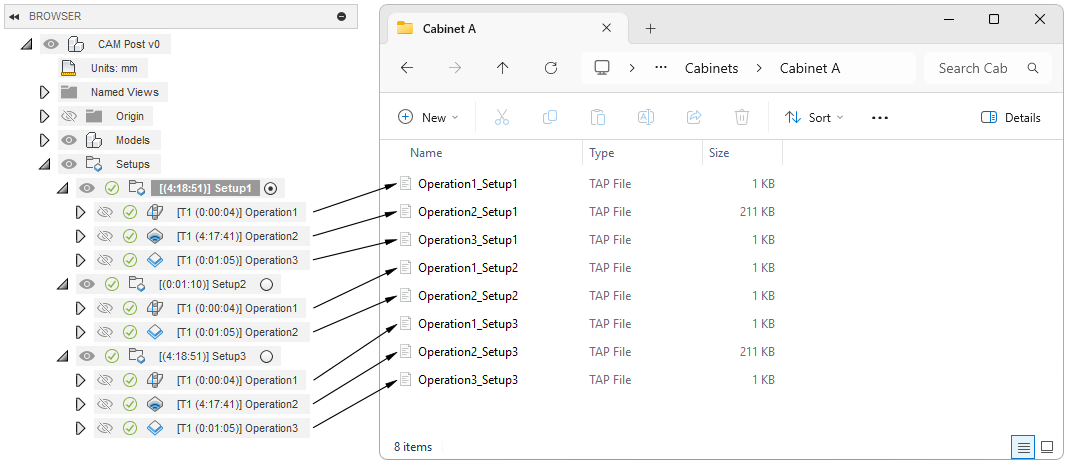Click the Paste clipboard icon
This screenshot has height=464, width=1068.
(x=598, y=117)
